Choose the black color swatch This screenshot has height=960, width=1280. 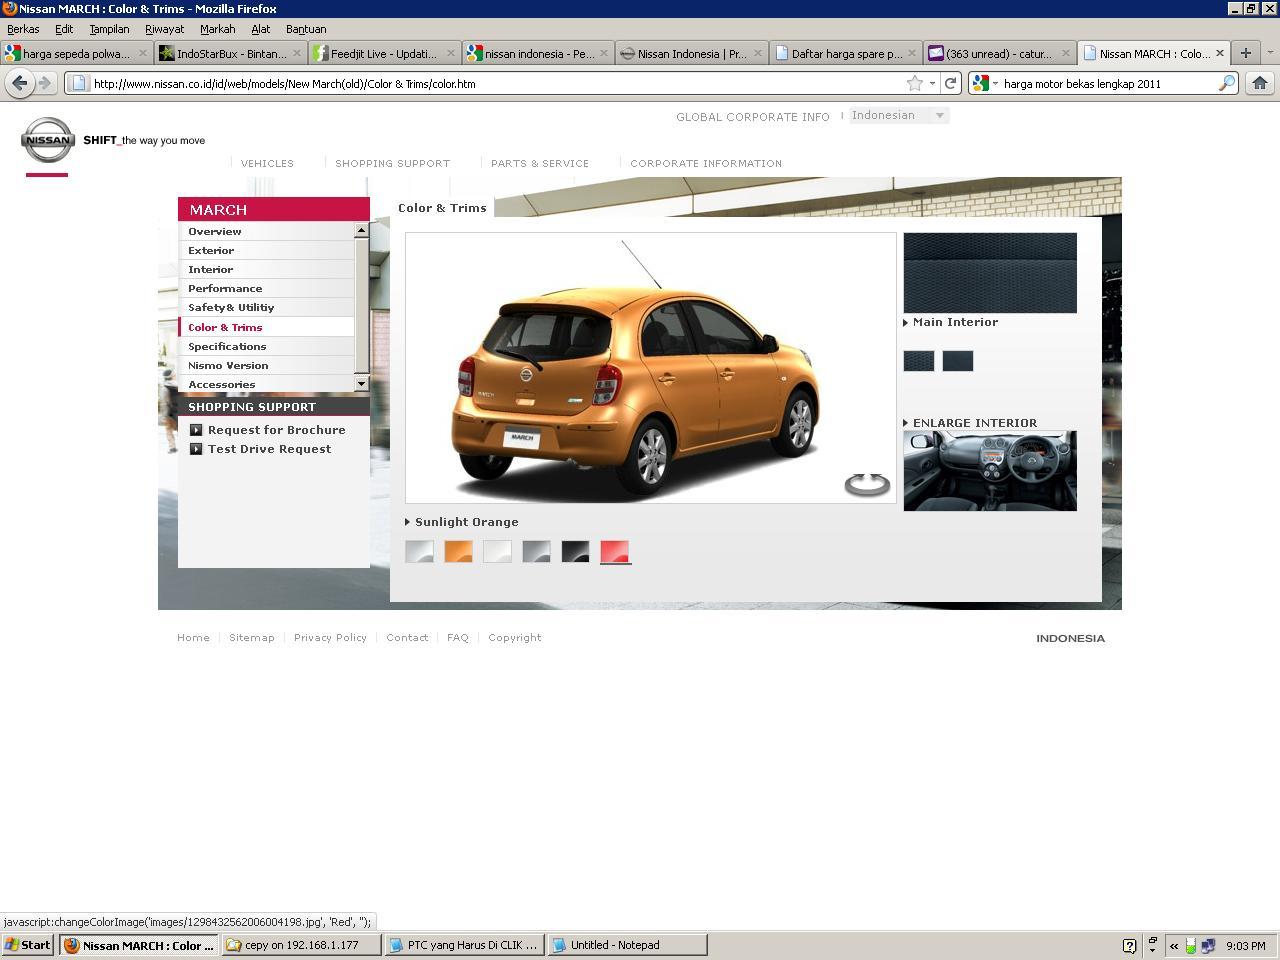tap(575, 551)
